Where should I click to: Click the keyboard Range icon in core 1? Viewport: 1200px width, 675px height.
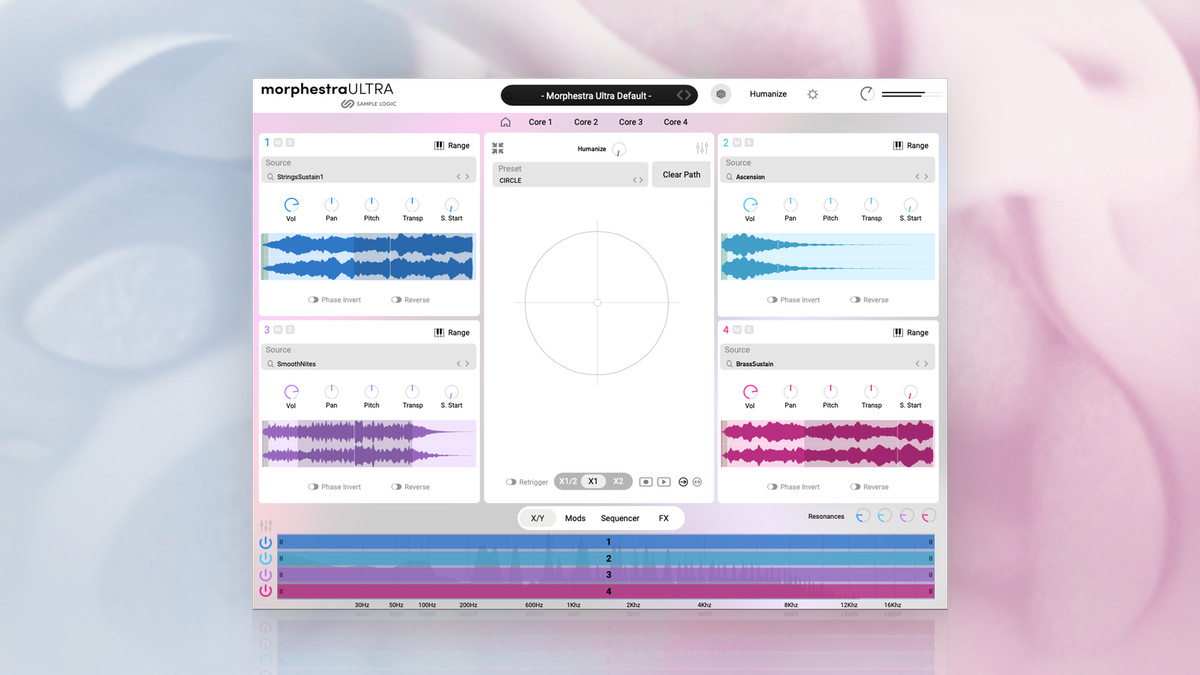(439, 145)
